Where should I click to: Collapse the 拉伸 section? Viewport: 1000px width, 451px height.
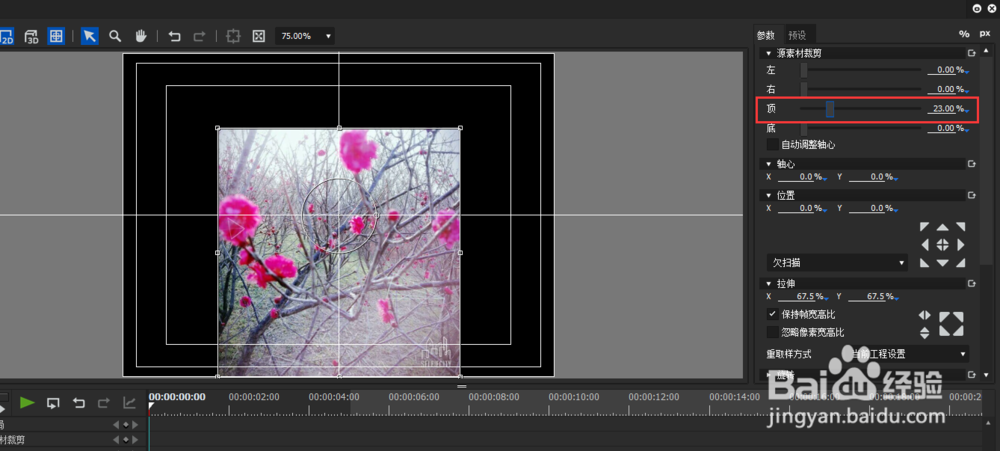pyautogui.click(x=768, y=283)
